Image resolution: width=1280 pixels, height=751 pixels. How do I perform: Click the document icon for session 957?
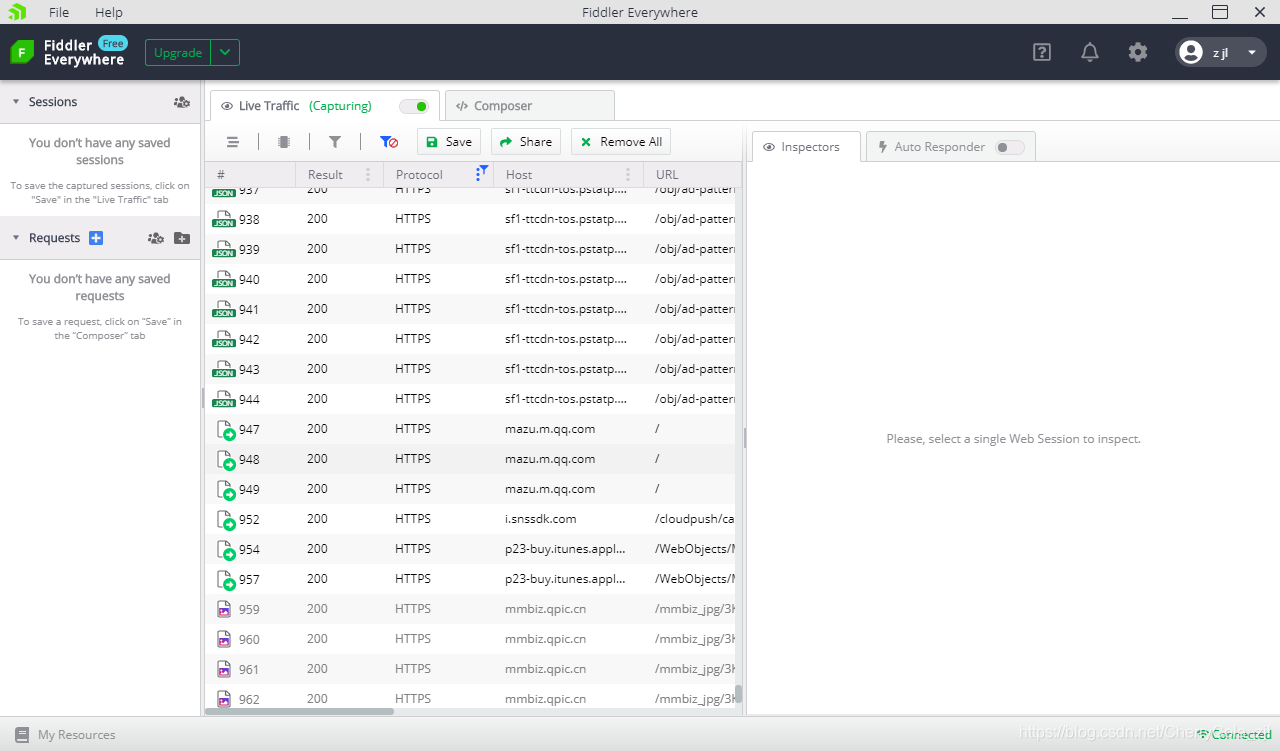(226, 580)
